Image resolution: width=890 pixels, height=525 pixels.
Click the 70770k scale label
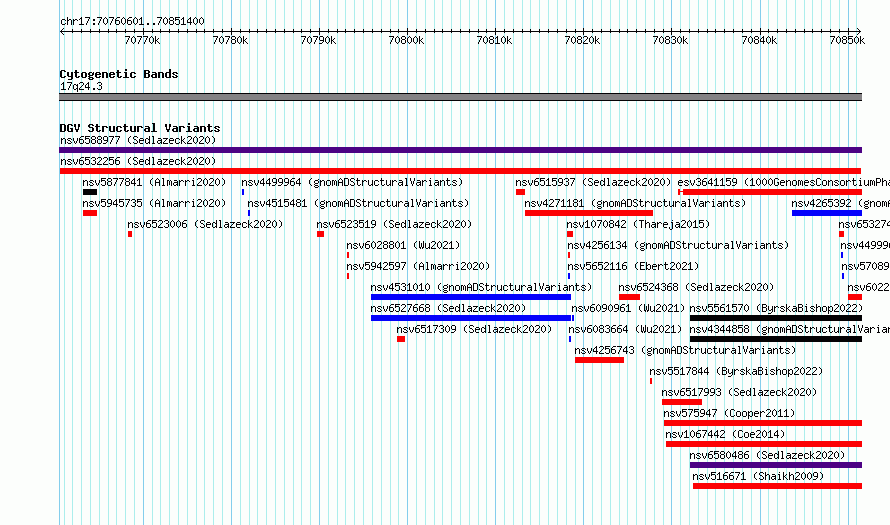pyautogui.click(x=142, y=40)
